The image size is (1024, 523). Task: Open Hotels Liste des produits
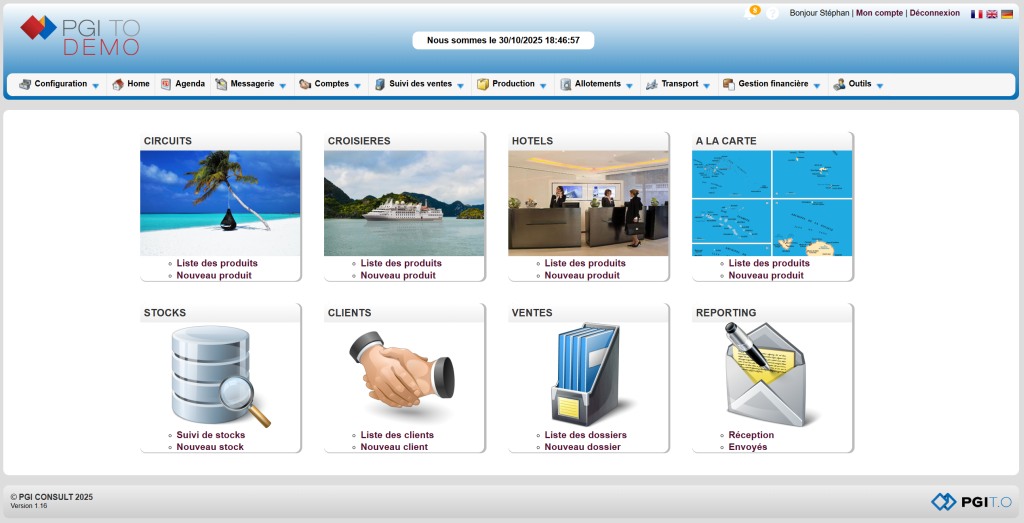(585, 263)
